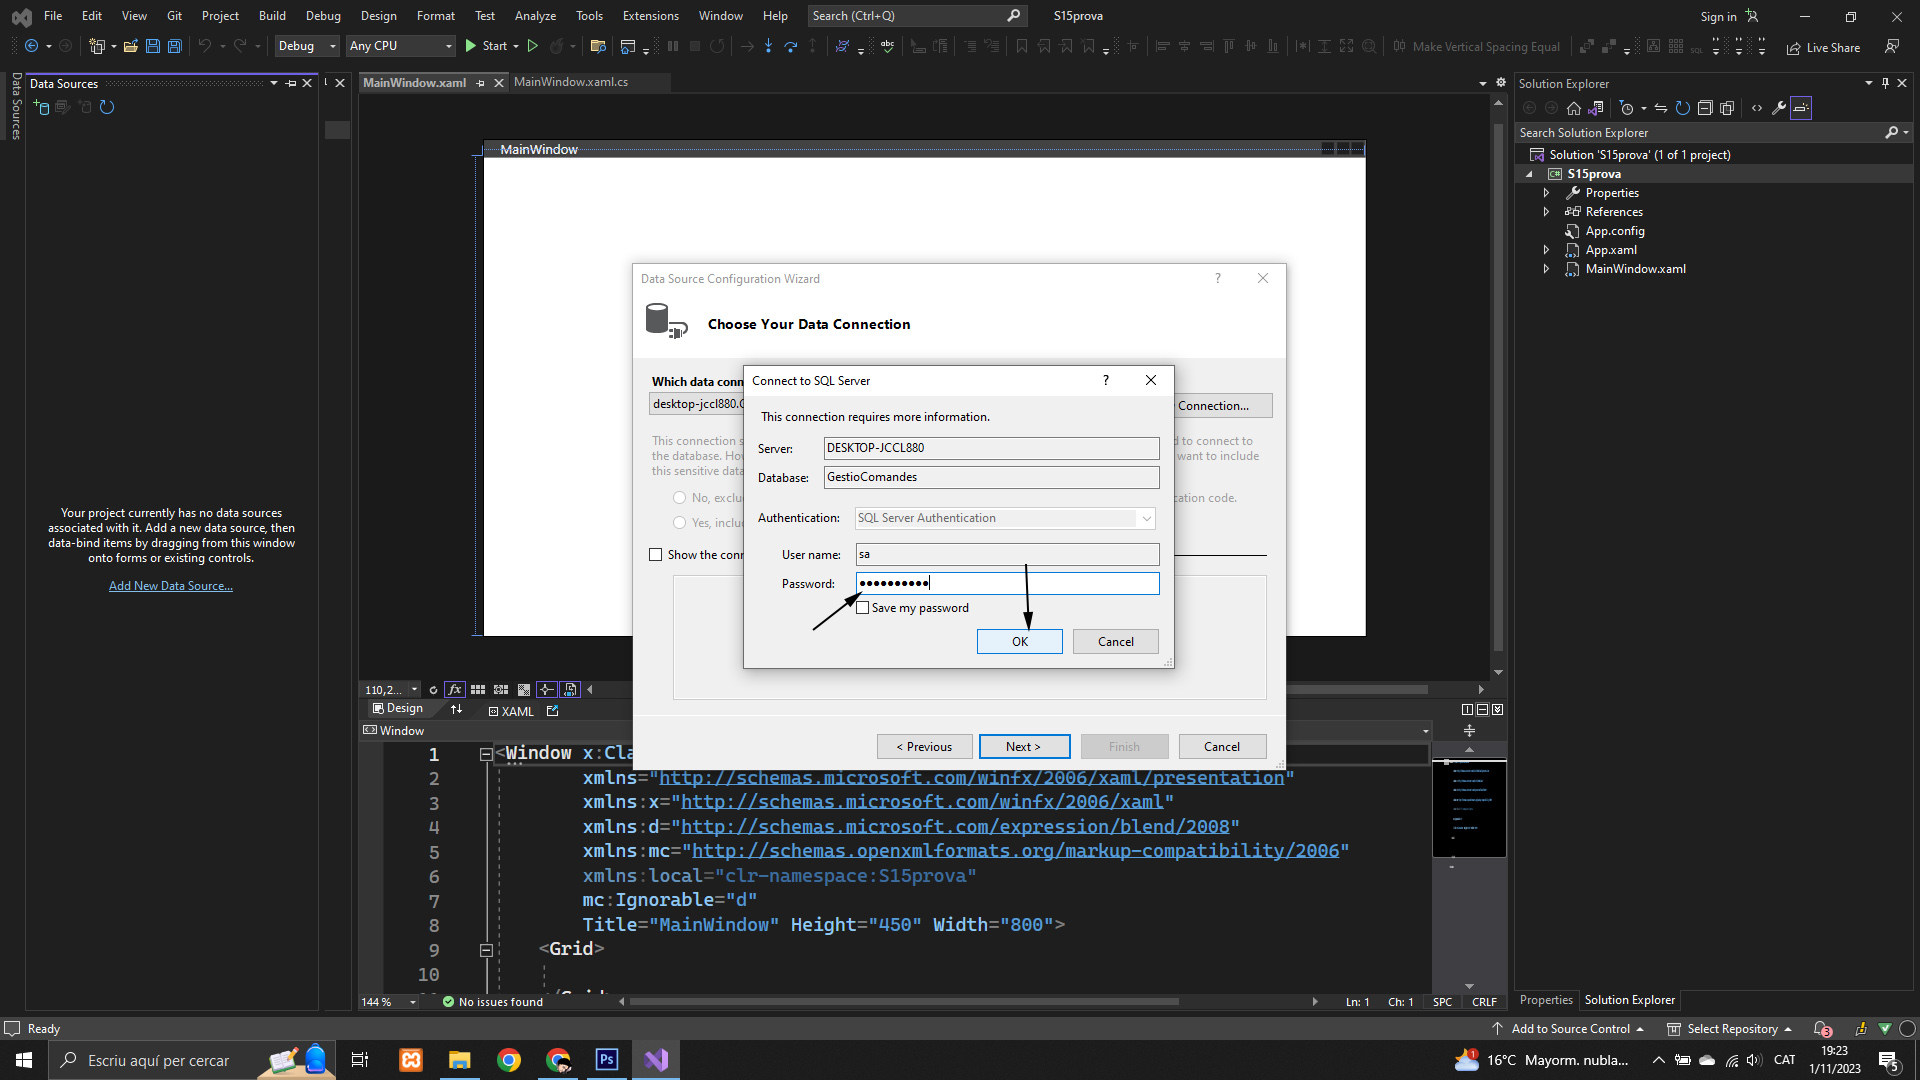Click Add New Data Source icon in panel
1920x1080 pixels.
(42, 107)
